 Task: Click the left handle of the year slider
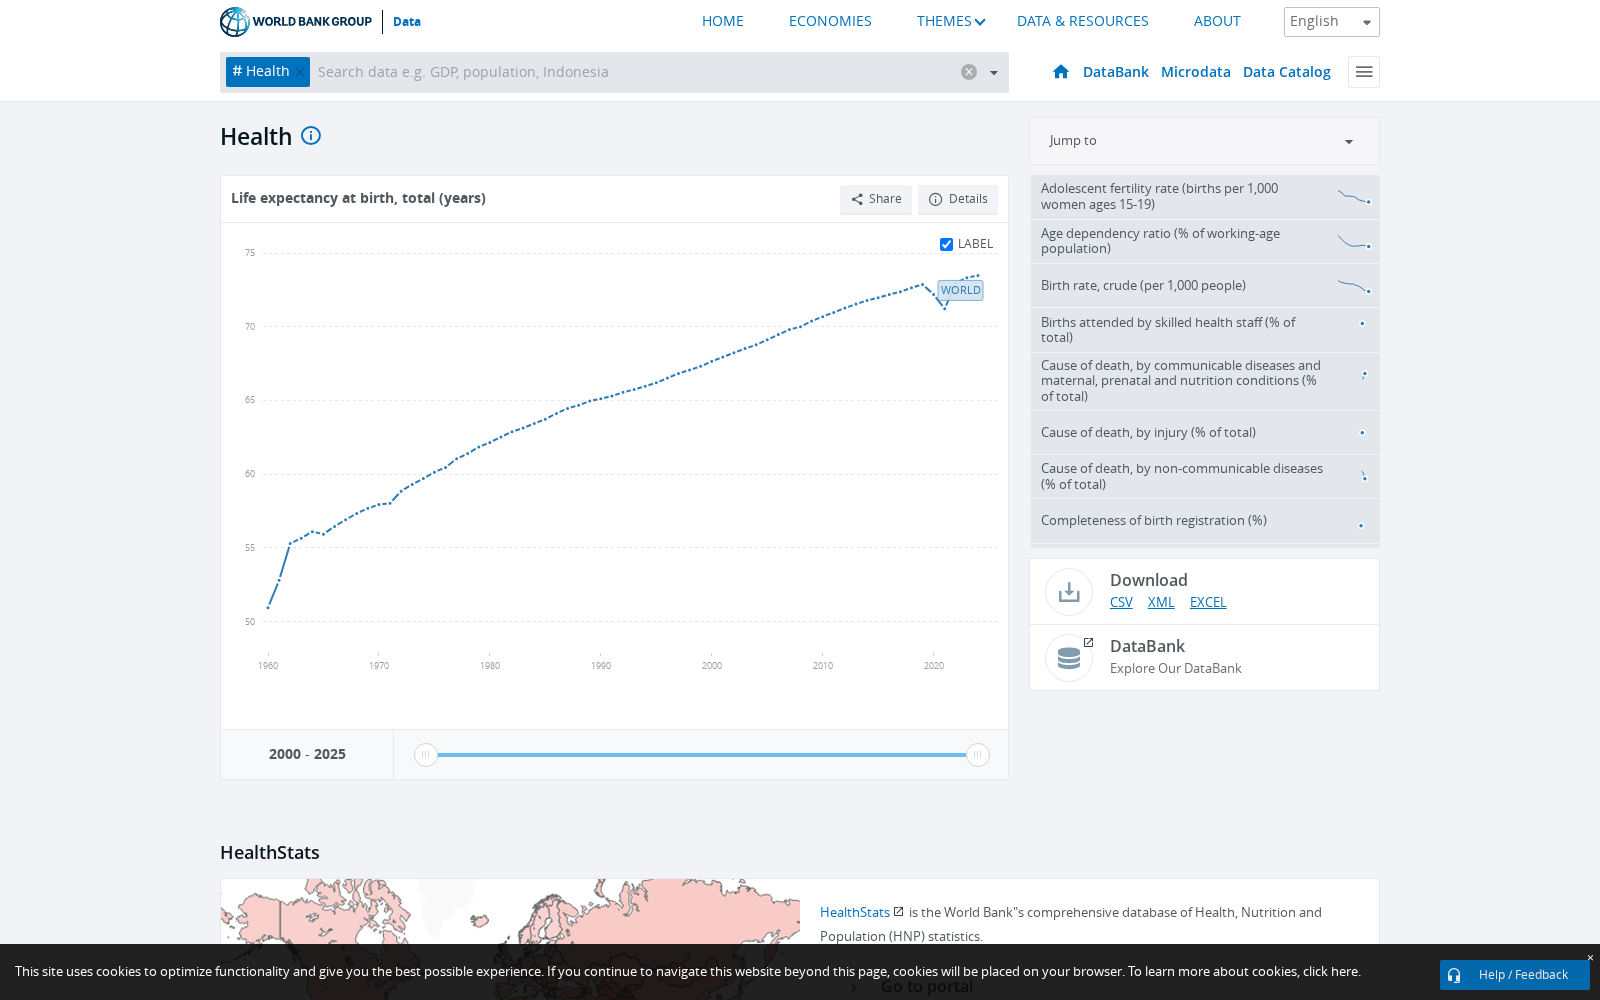[x=426, y=755]
